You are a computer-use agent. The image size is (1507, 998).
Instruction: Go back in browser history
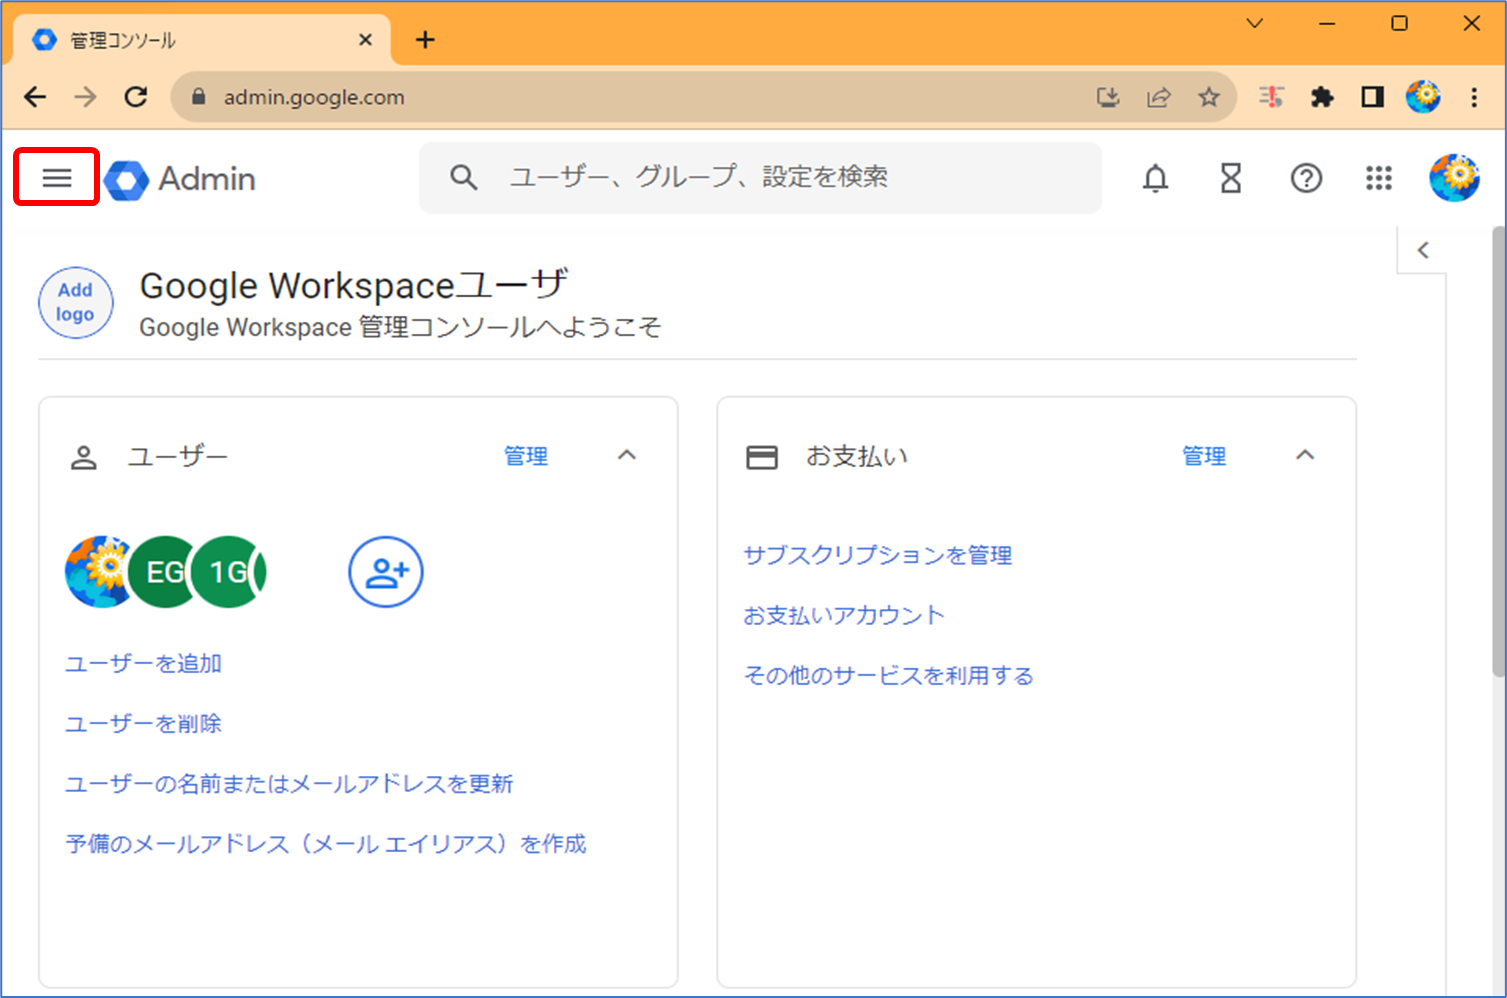coord(35,97)
